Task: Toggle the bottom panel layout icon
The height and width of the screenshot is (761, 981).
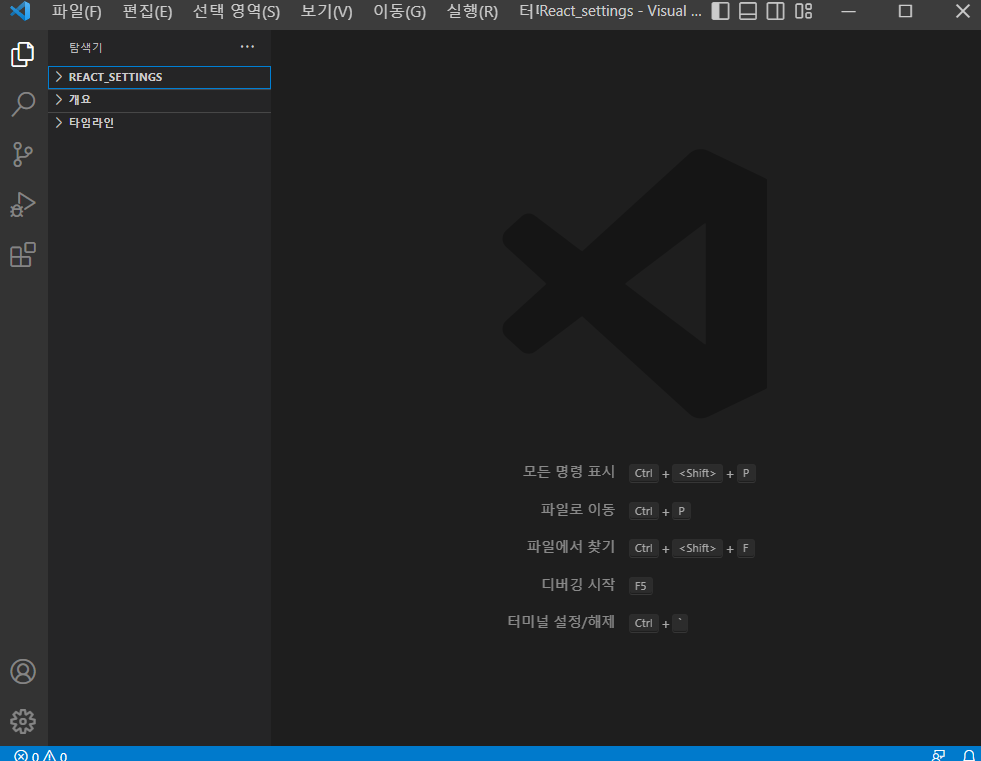Action: (x=748, y=11)
